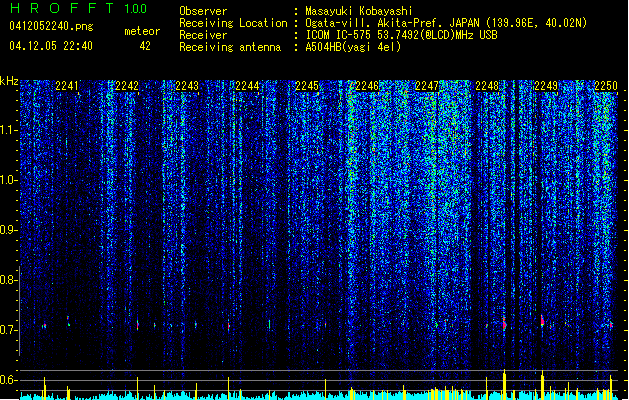Screen dimensions: 629x400
Task: Click the 2241 time marker
Action: (67, 86)
